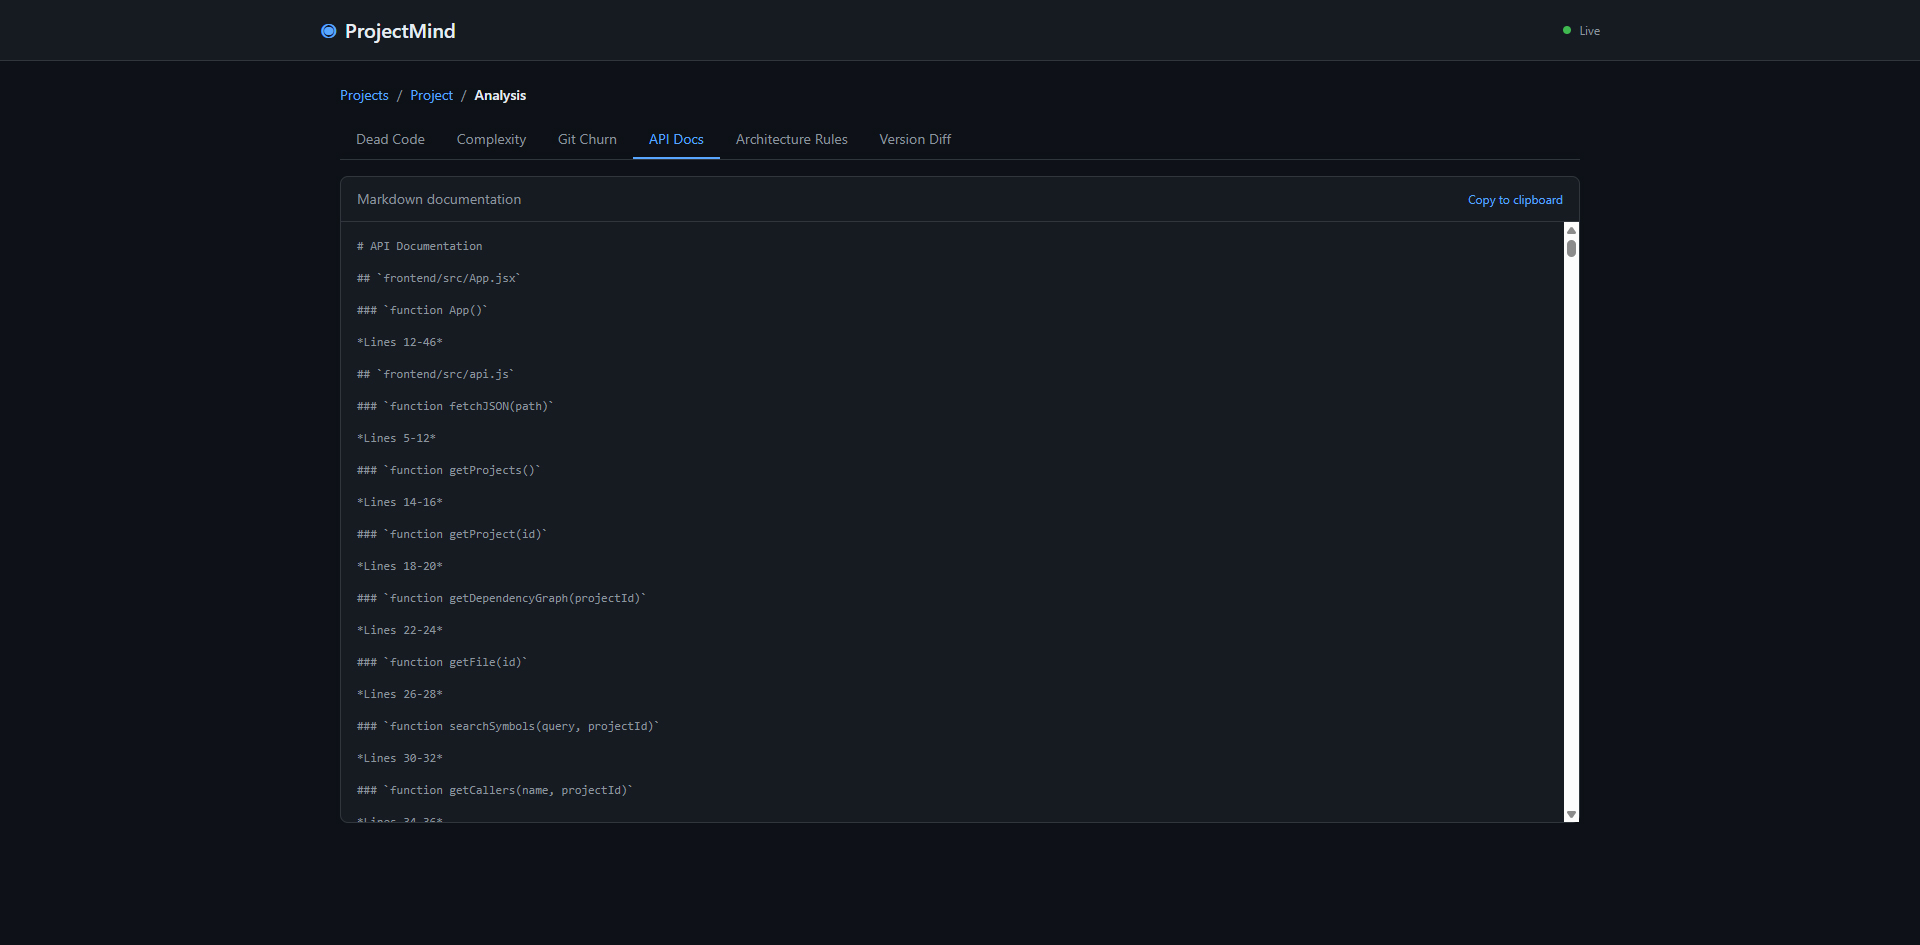Open the Git Churn tab
Screen dimensions: 1920x945
click(x=587, y=139)
